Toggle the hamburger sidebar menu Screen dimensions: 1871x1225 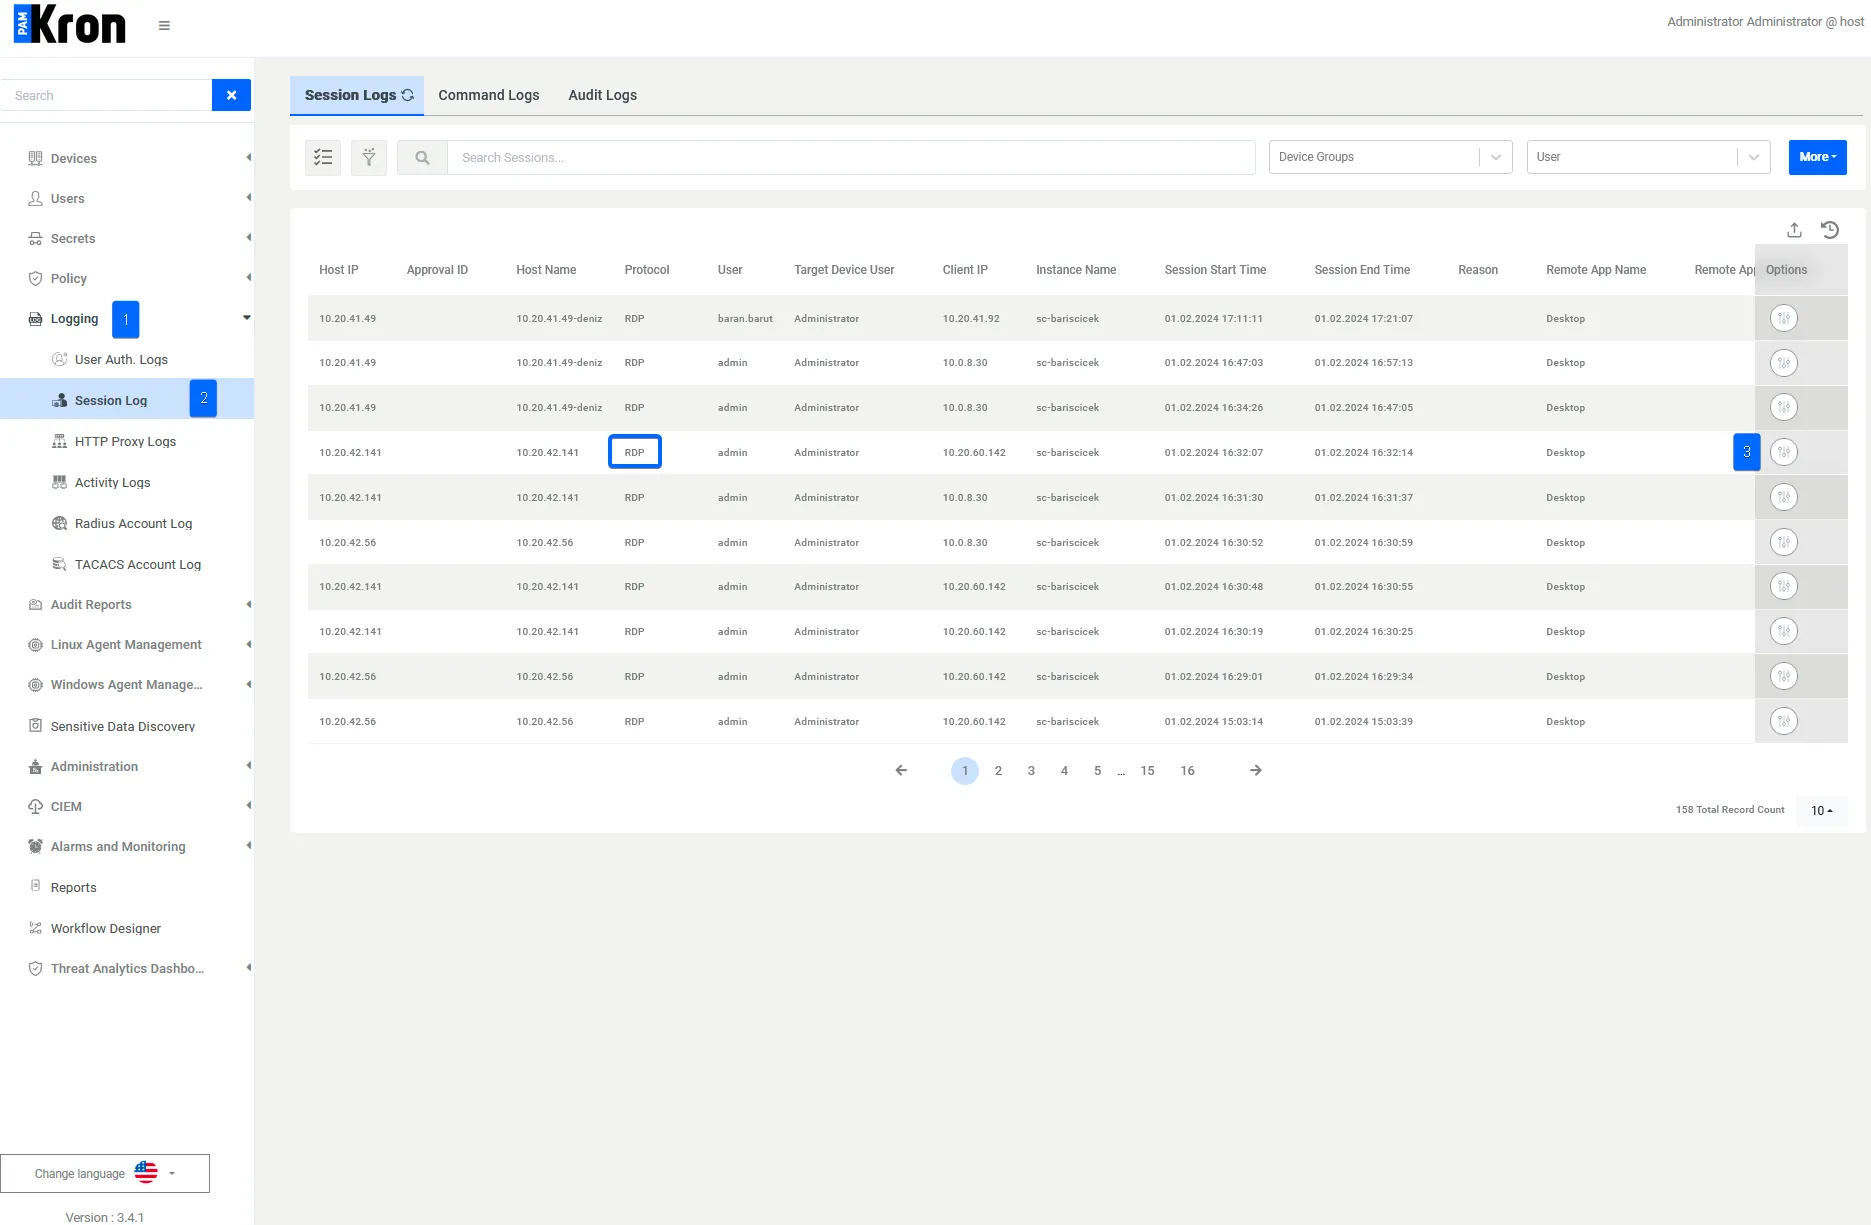point(164,26)
